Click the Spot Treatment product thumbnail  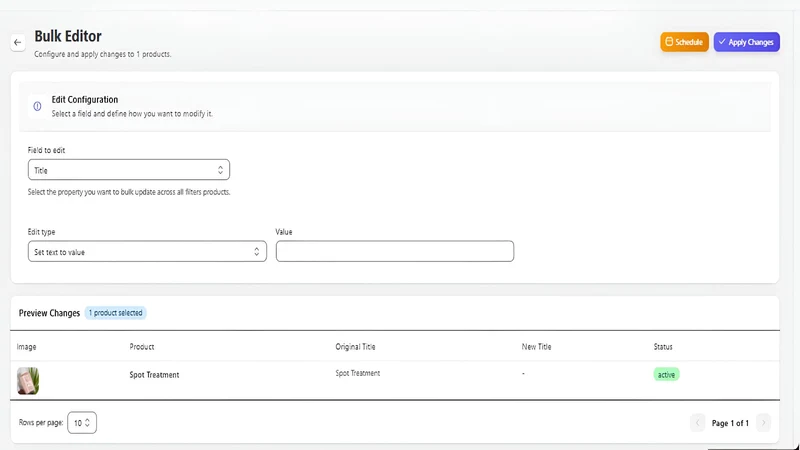(x=28, y=381)
